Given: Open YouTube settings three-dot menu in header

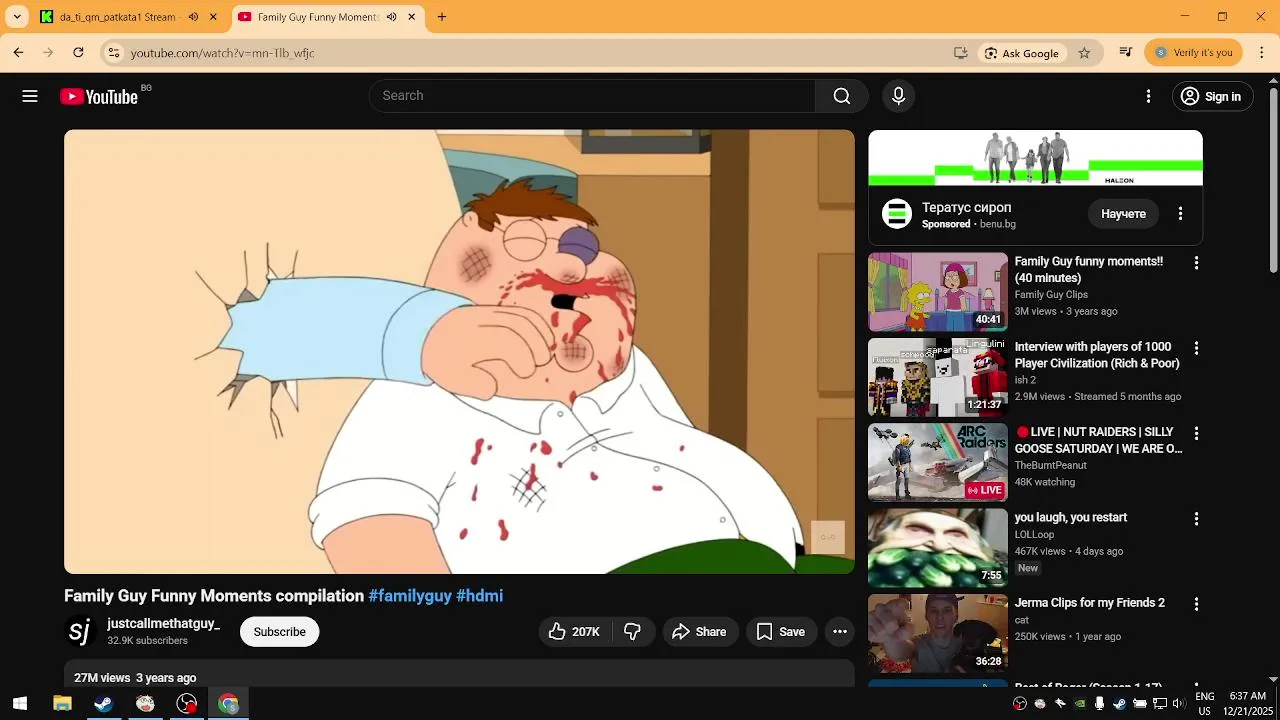Looking at the screenshot, I should pos(1148,96).
